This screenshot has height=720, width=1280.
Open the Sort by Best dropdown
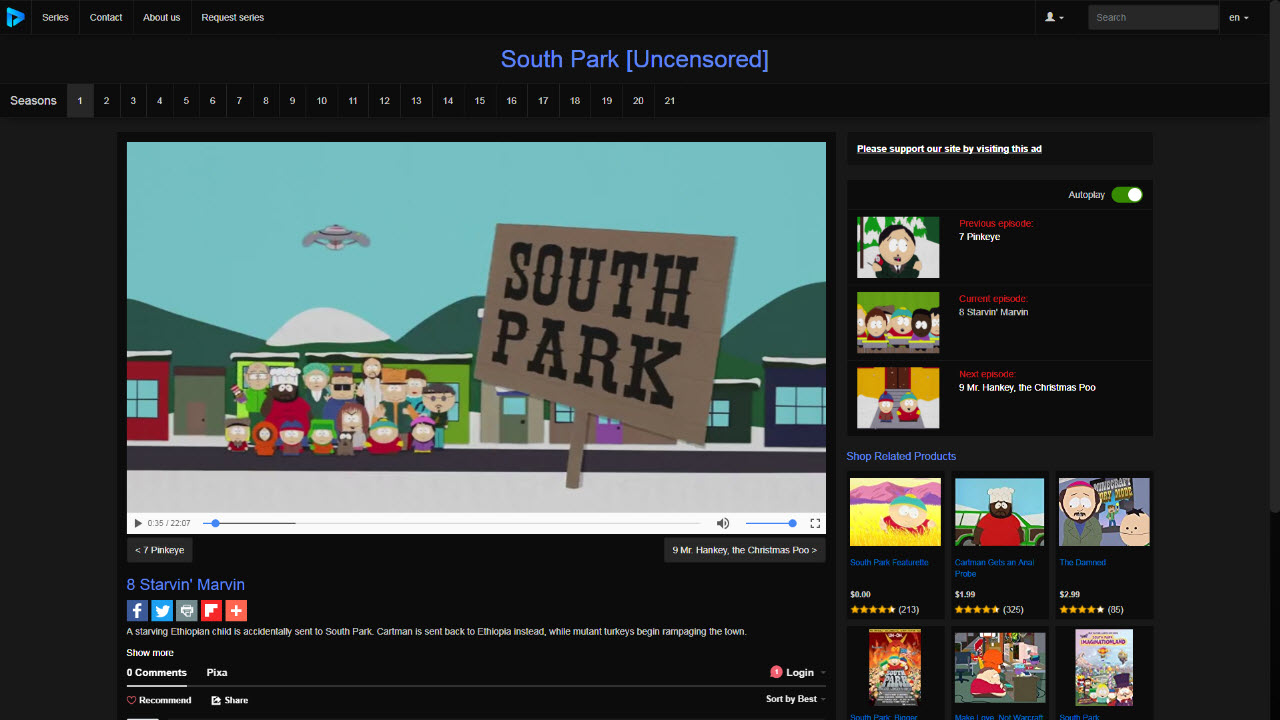(x=796, y=699)
